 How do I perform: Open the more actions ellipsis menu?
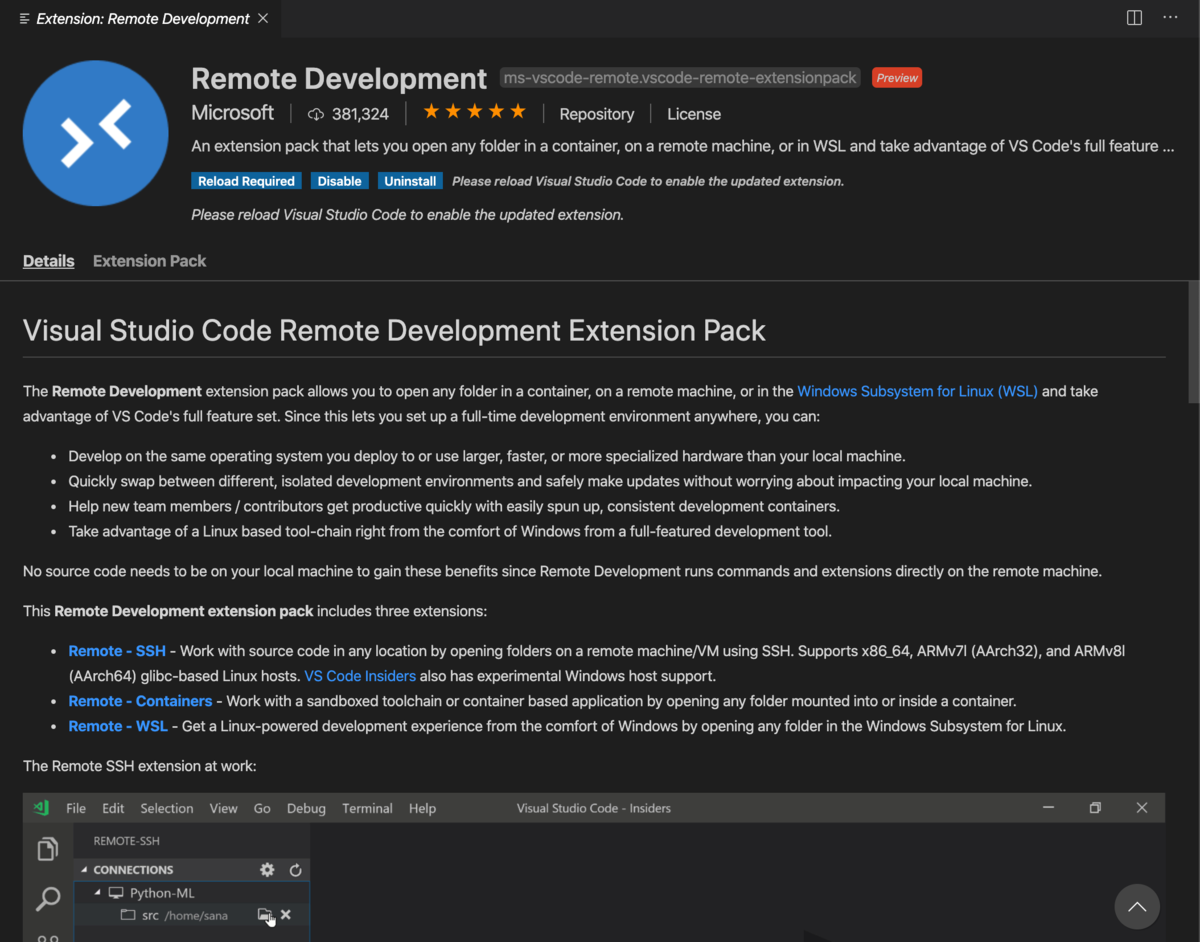(x=1170, y=18)
